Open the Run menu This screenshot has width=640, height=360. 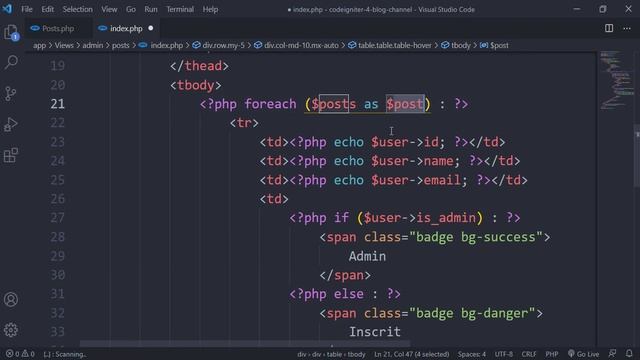(x=151, y=9)
